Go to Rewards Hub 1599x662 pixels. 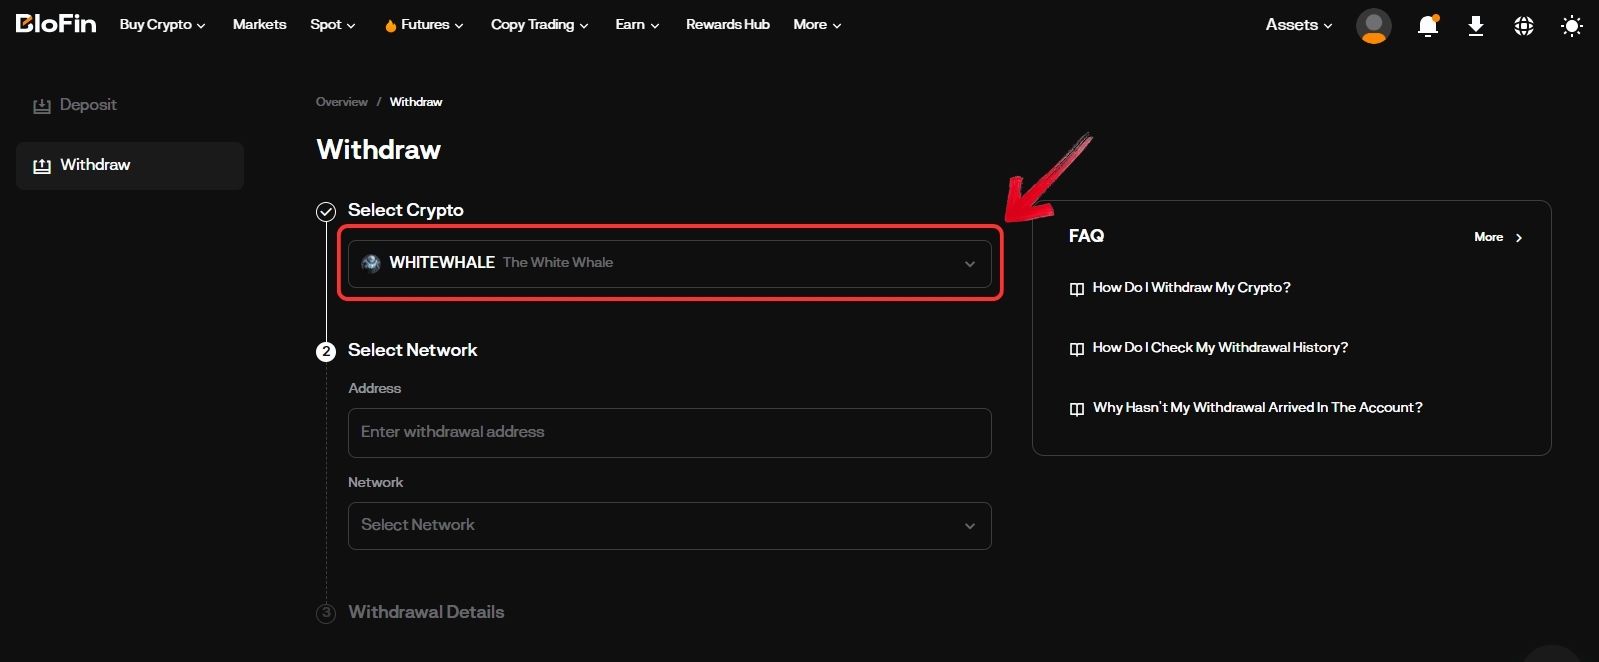pos(727,25)
